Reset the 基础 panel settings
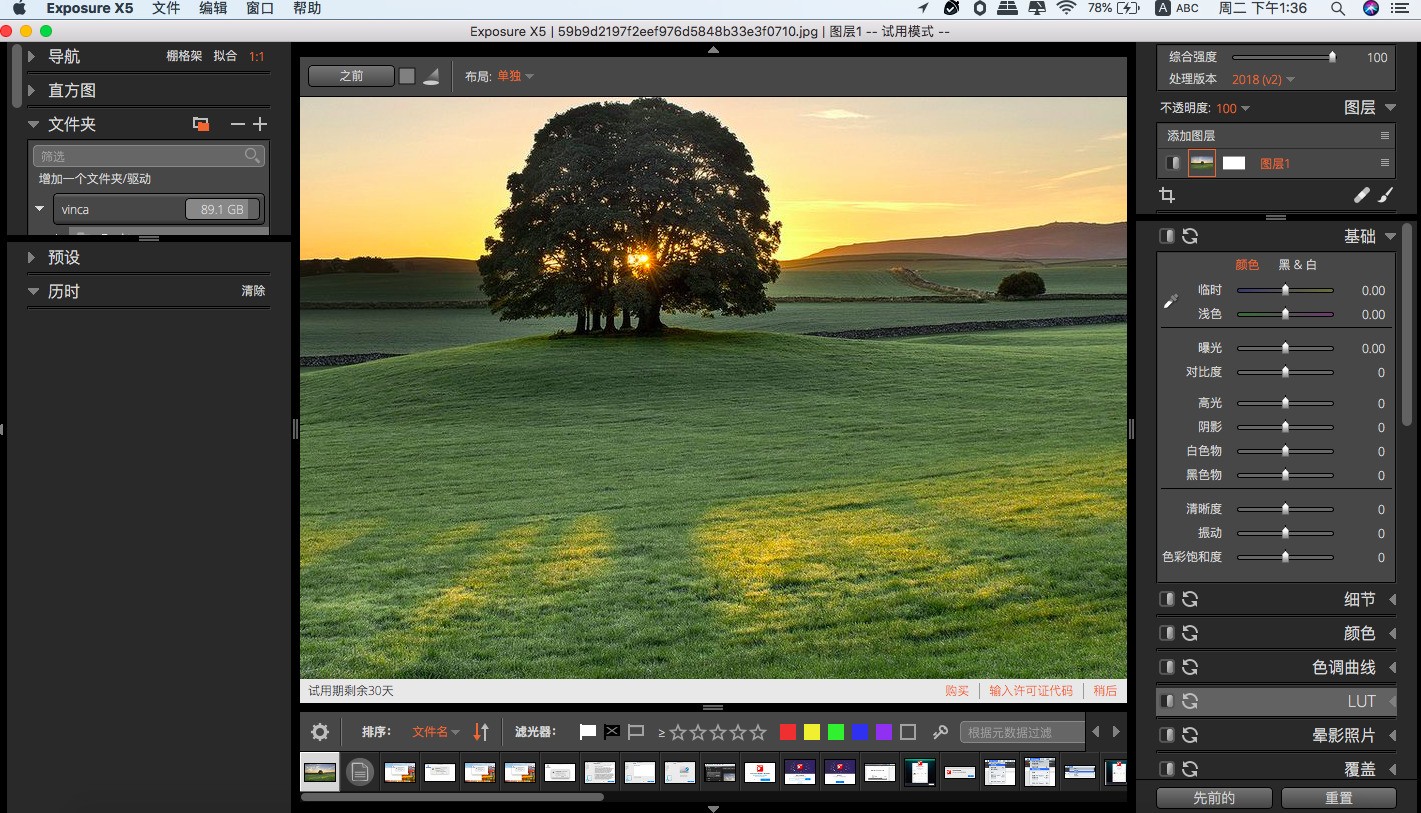 point(1190,236)
